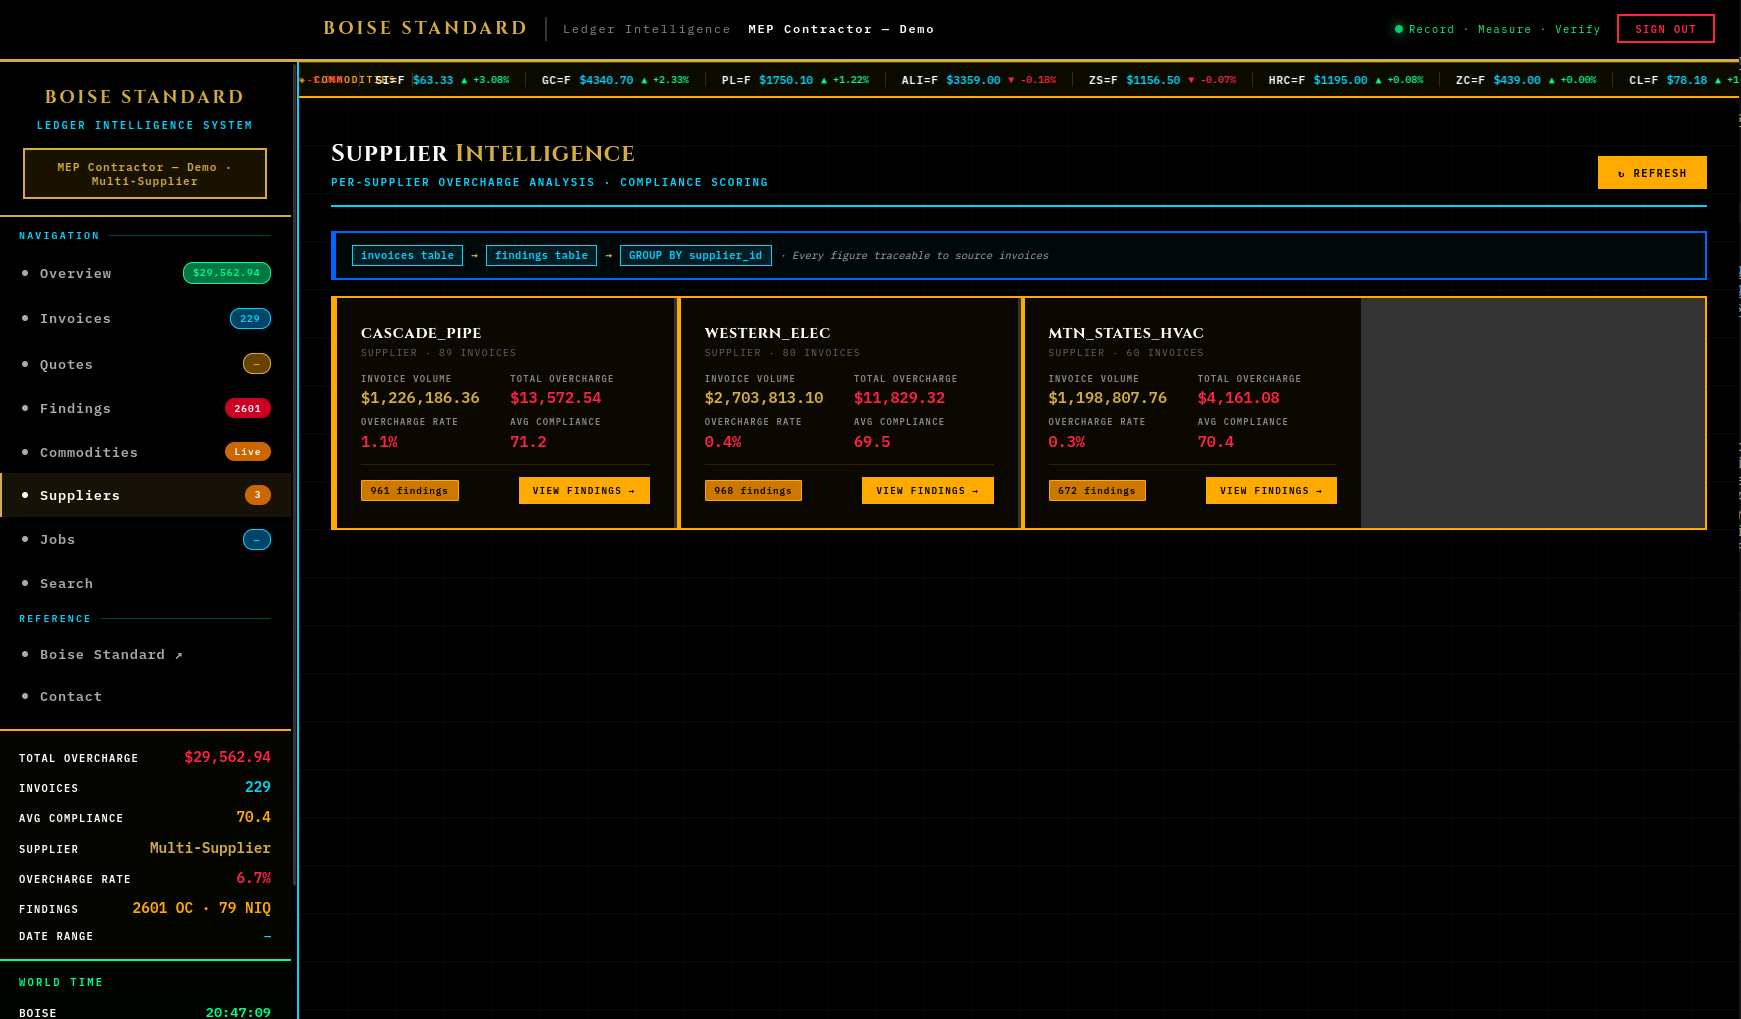Click MTN_STATES_HVAC total overcharge $4,161.08
The height and width of the screenshot is (1019, 1741).
pos(1239,398)
